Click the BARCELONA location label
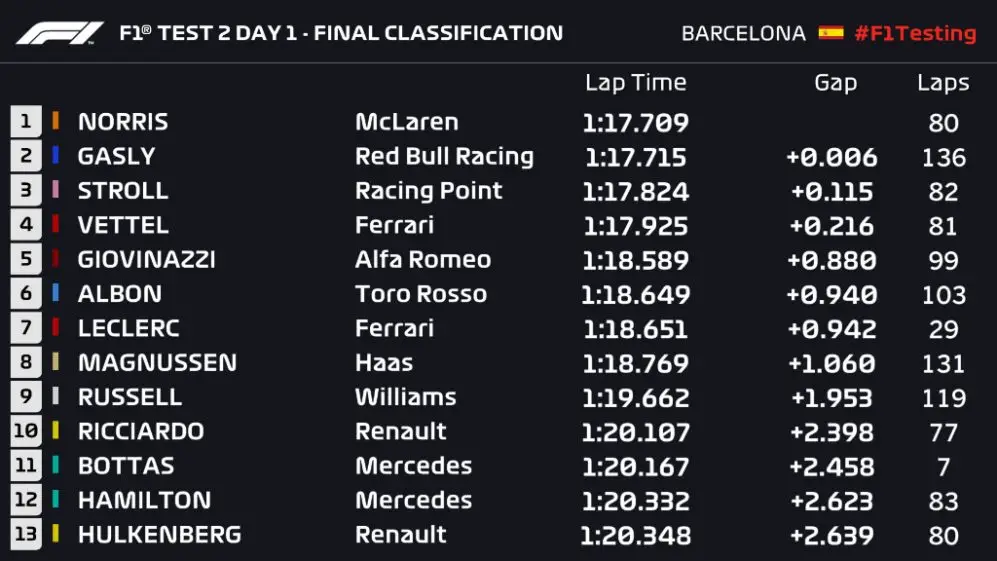Viewport: 997px width, 561px height. click(743, 33)
